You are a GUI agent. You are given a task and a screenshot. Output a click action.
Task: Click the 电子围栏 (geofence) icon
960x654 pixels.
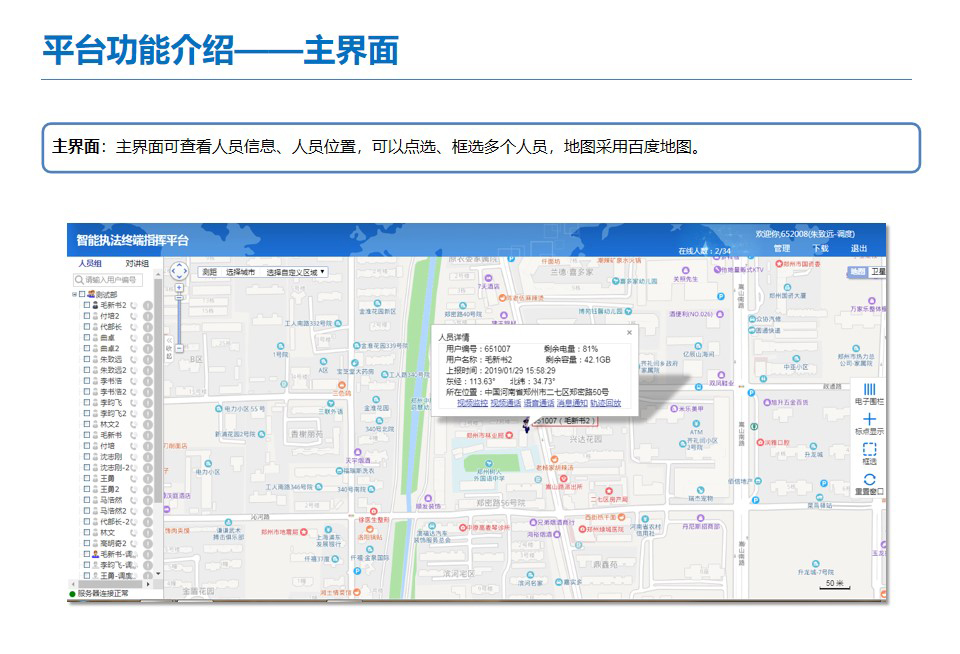(868, 388)
